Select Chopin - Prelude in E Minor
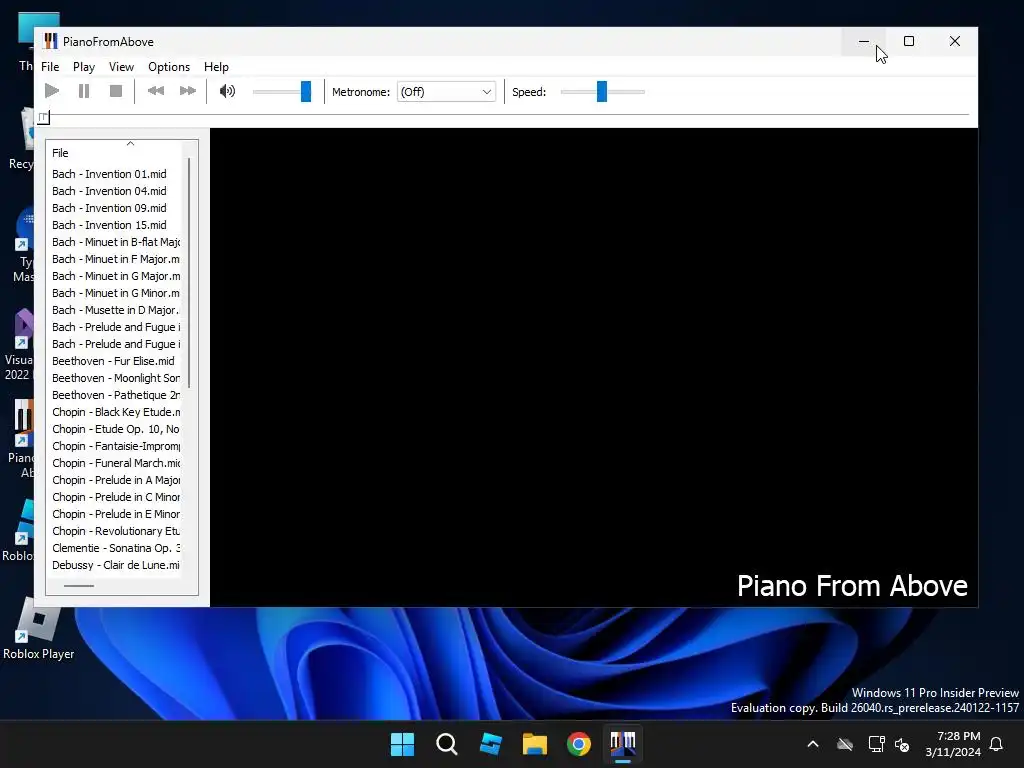This screenshot has width=1024, height=768. pyautogui.click(x=115, y=513)
